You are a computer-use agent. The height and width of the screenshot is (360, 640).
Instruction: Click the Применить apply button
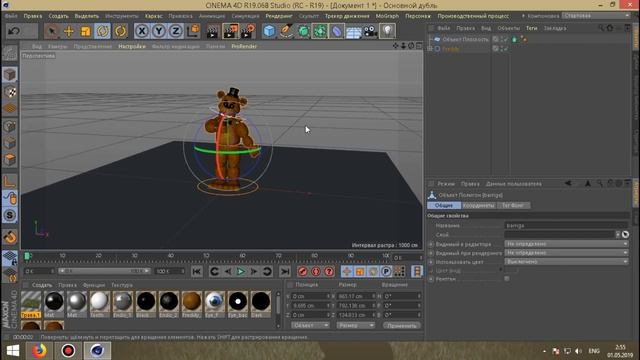coord(402,325)
